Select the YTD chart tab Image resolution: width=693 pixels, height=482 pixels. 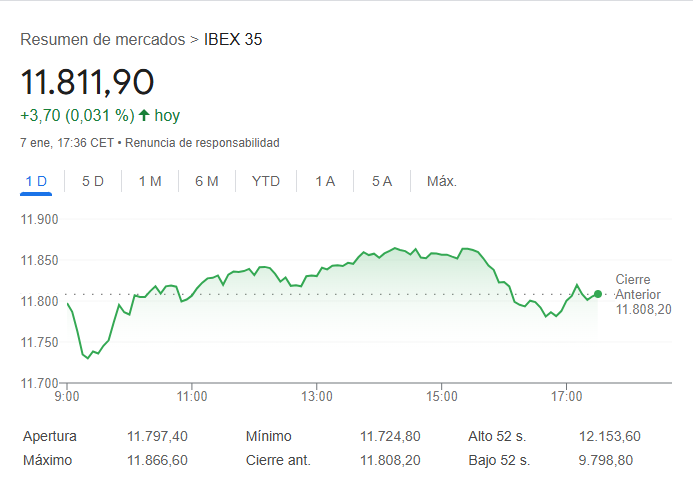266,181
